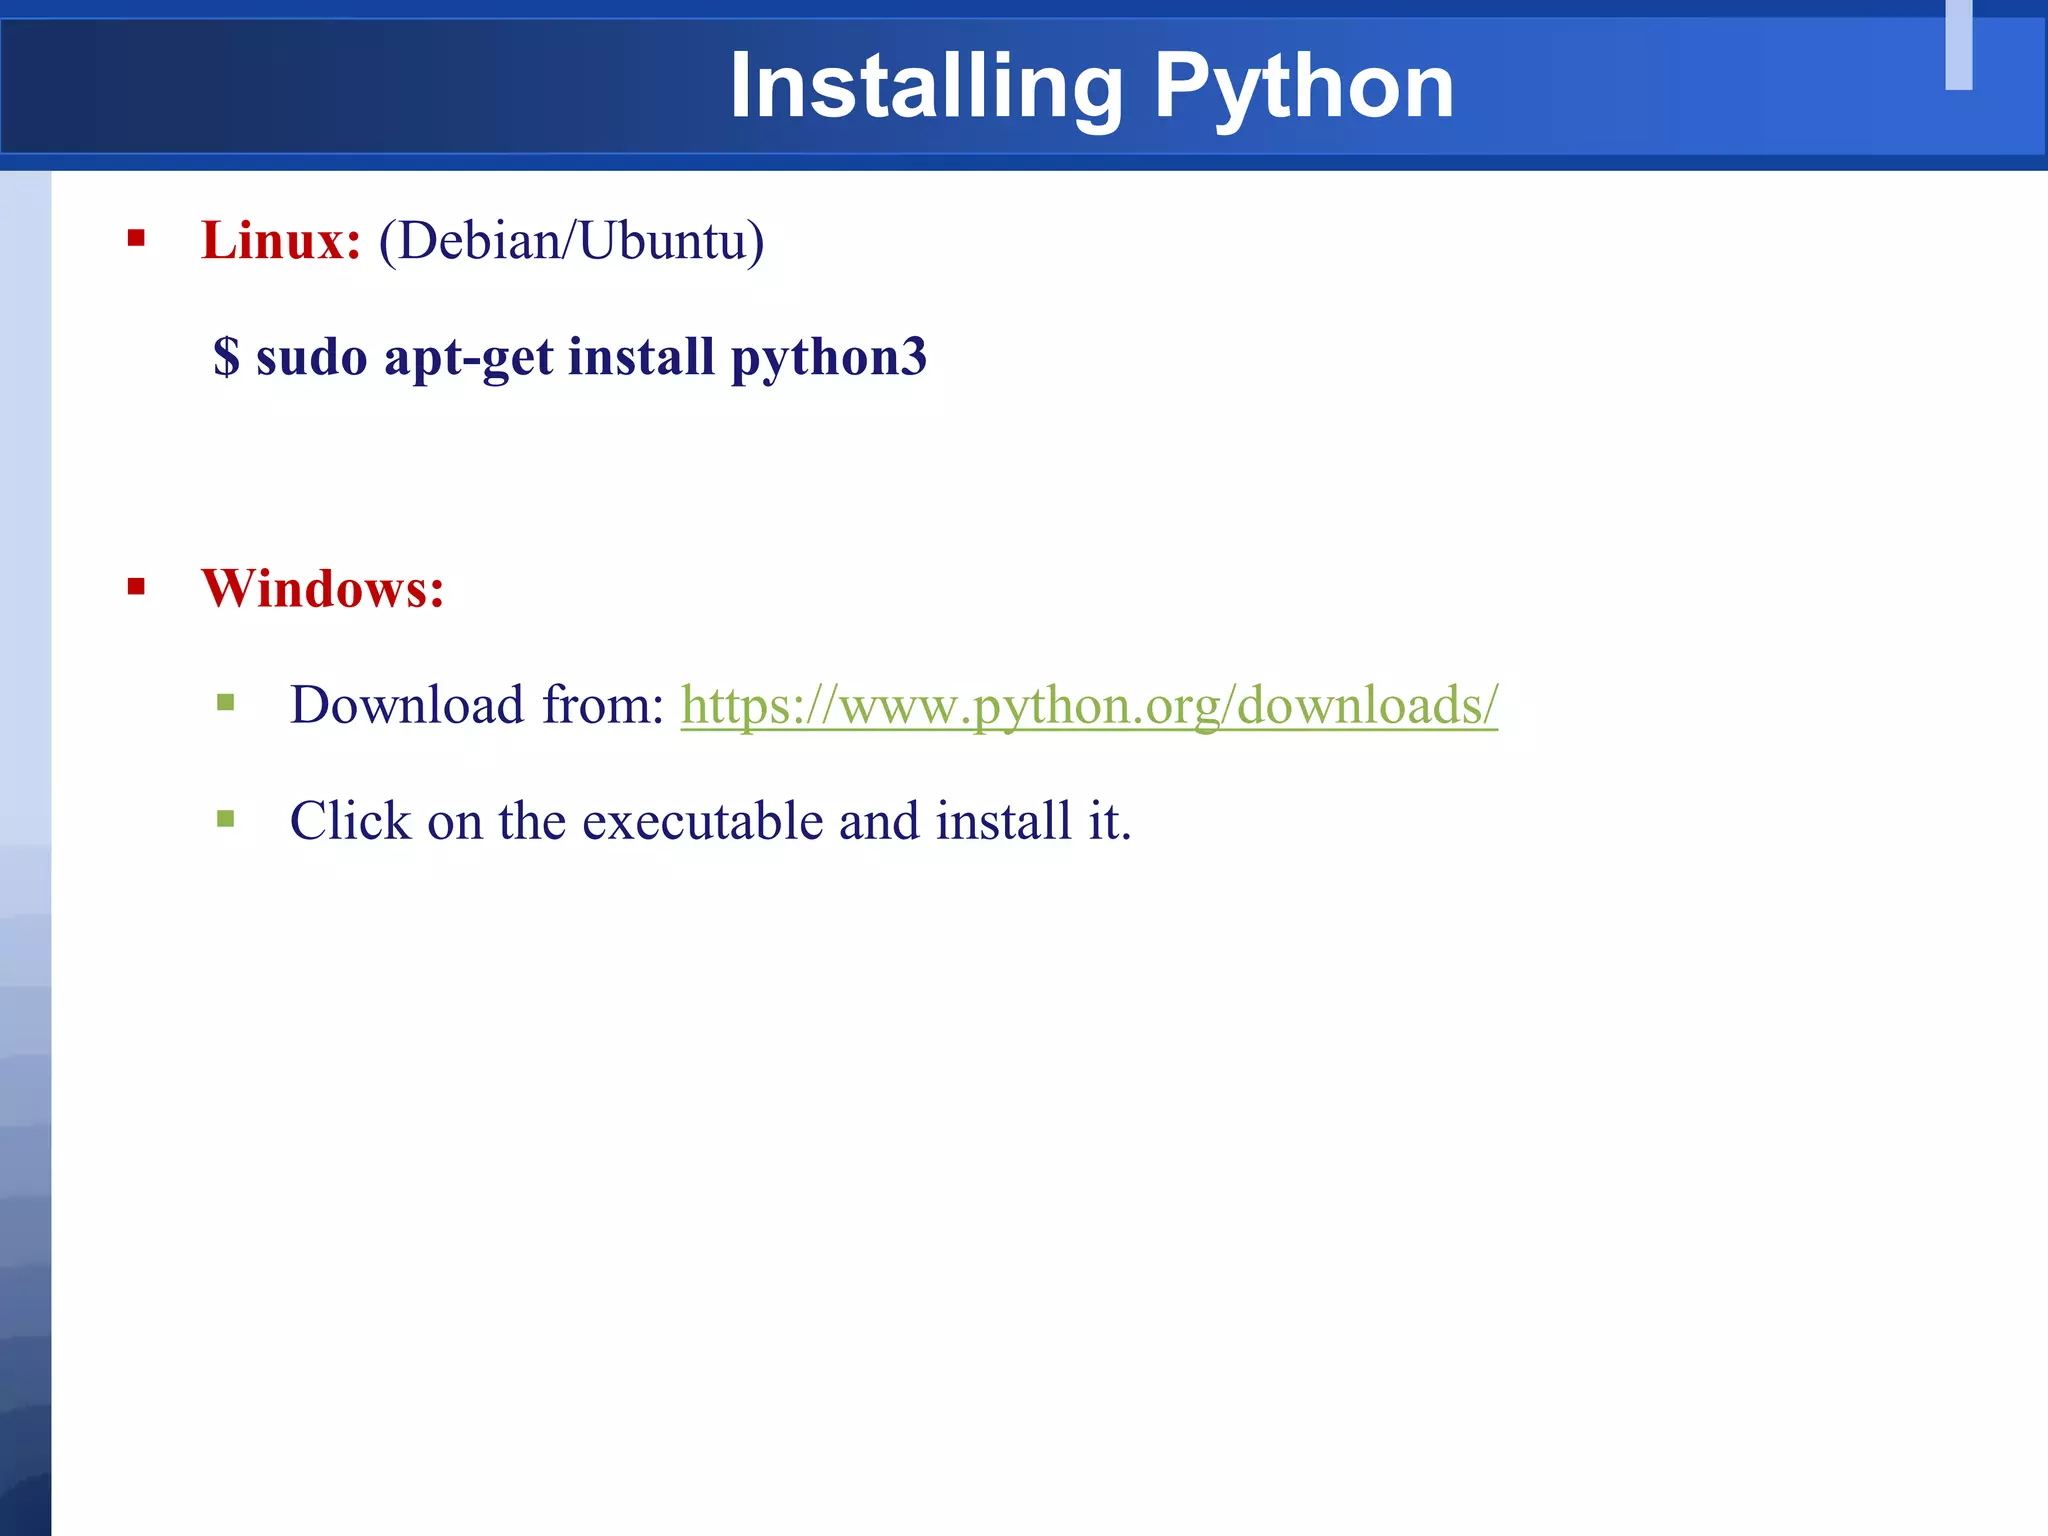Click the 'Installing Python' slide title
The image size is (2048, 1536).
(x=1091, y=87)
